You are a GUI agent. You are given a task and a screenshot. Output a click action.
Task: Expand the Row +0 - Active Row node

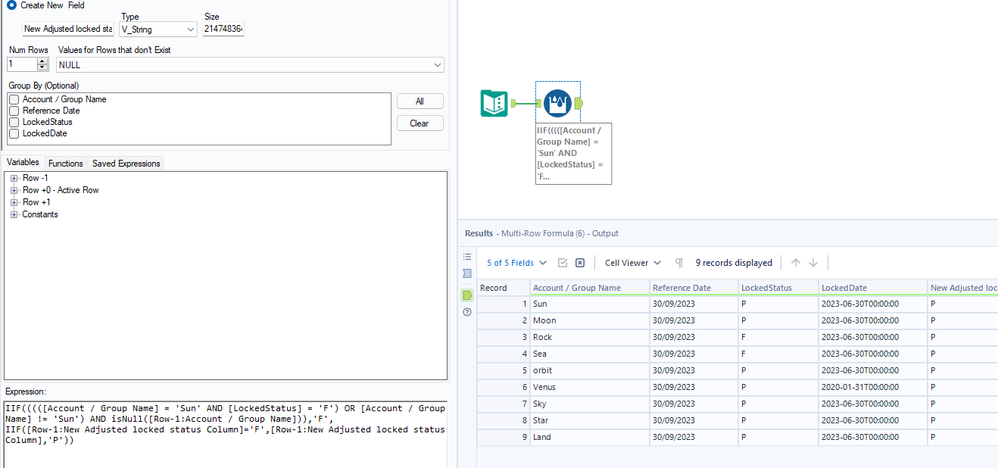click(x=13, y=190)
